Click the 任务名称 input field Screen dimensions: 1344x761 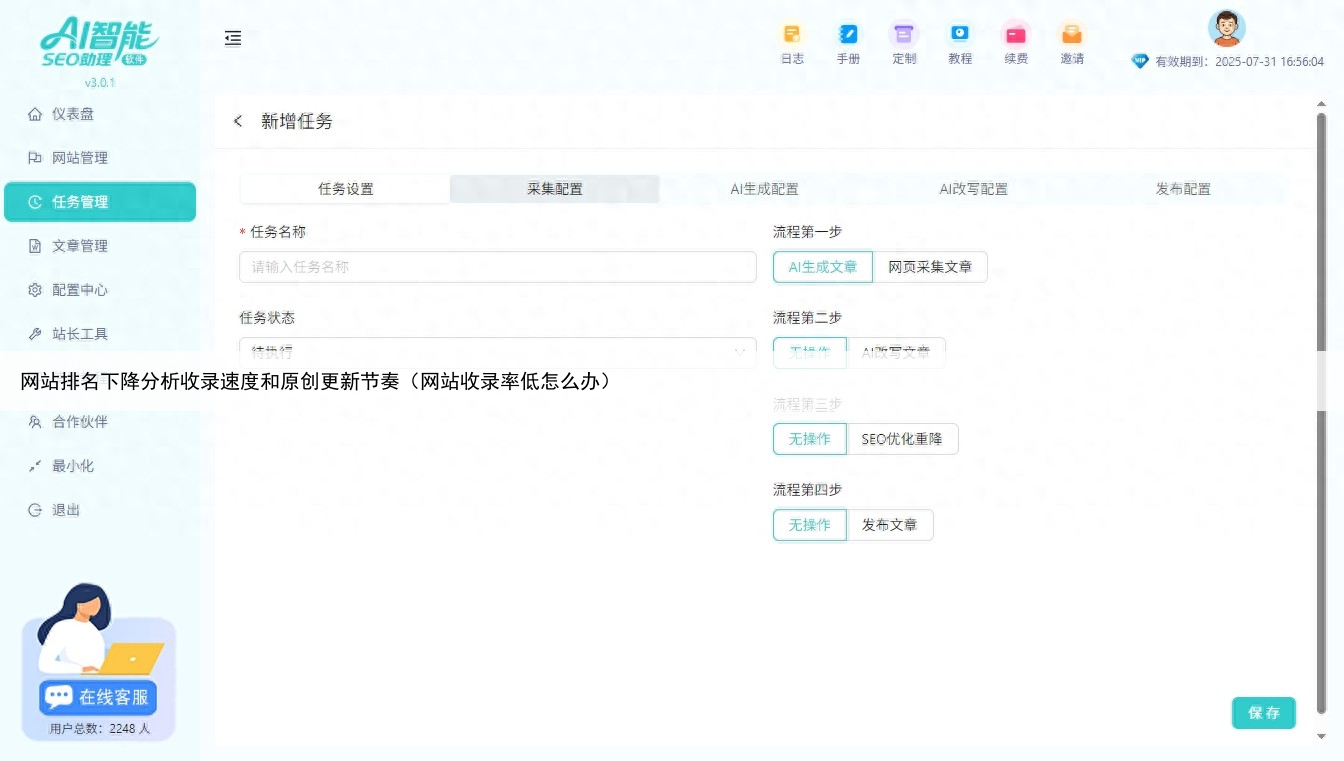498,266
